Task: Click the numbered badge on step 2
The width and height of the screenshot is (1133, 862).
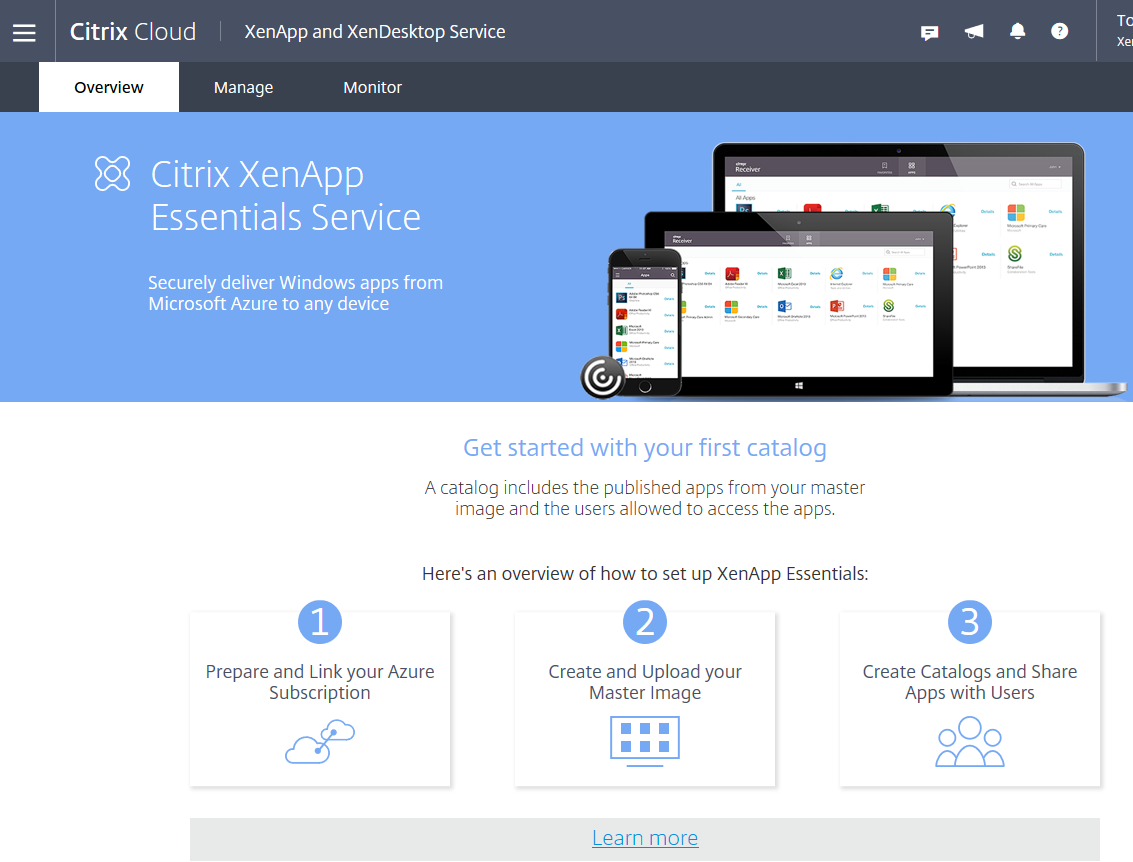Action: pos(644,621)
